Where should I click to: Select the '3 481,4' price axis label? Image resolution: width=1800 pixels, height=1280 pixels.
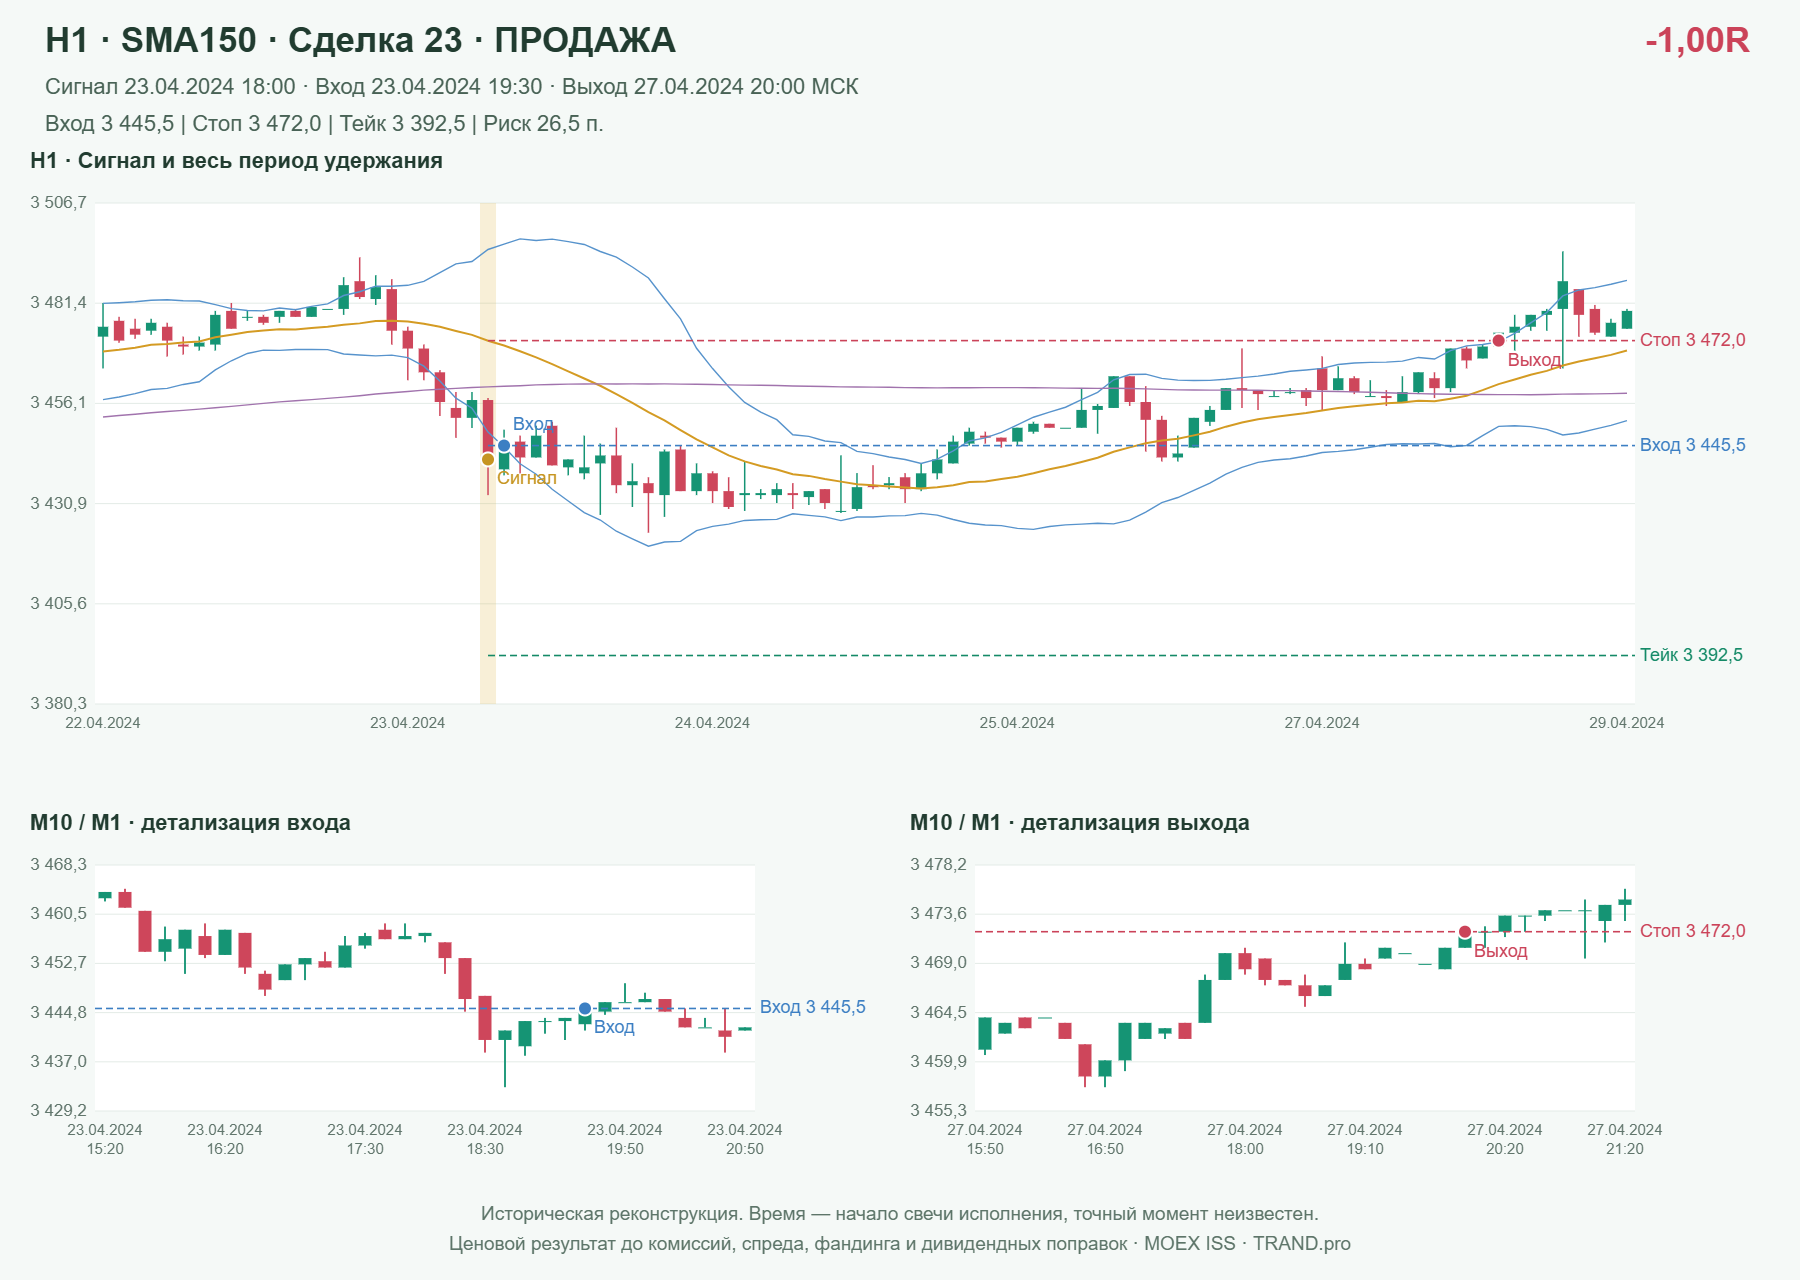click(58, 303)
